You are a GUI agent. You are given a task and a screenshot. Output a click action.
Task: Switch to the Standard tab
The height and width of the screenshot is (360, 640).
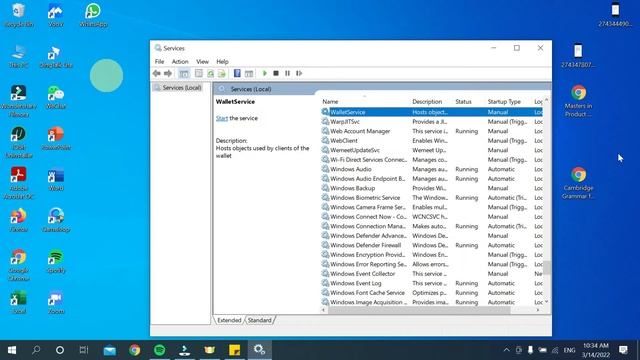pos(260,320)
